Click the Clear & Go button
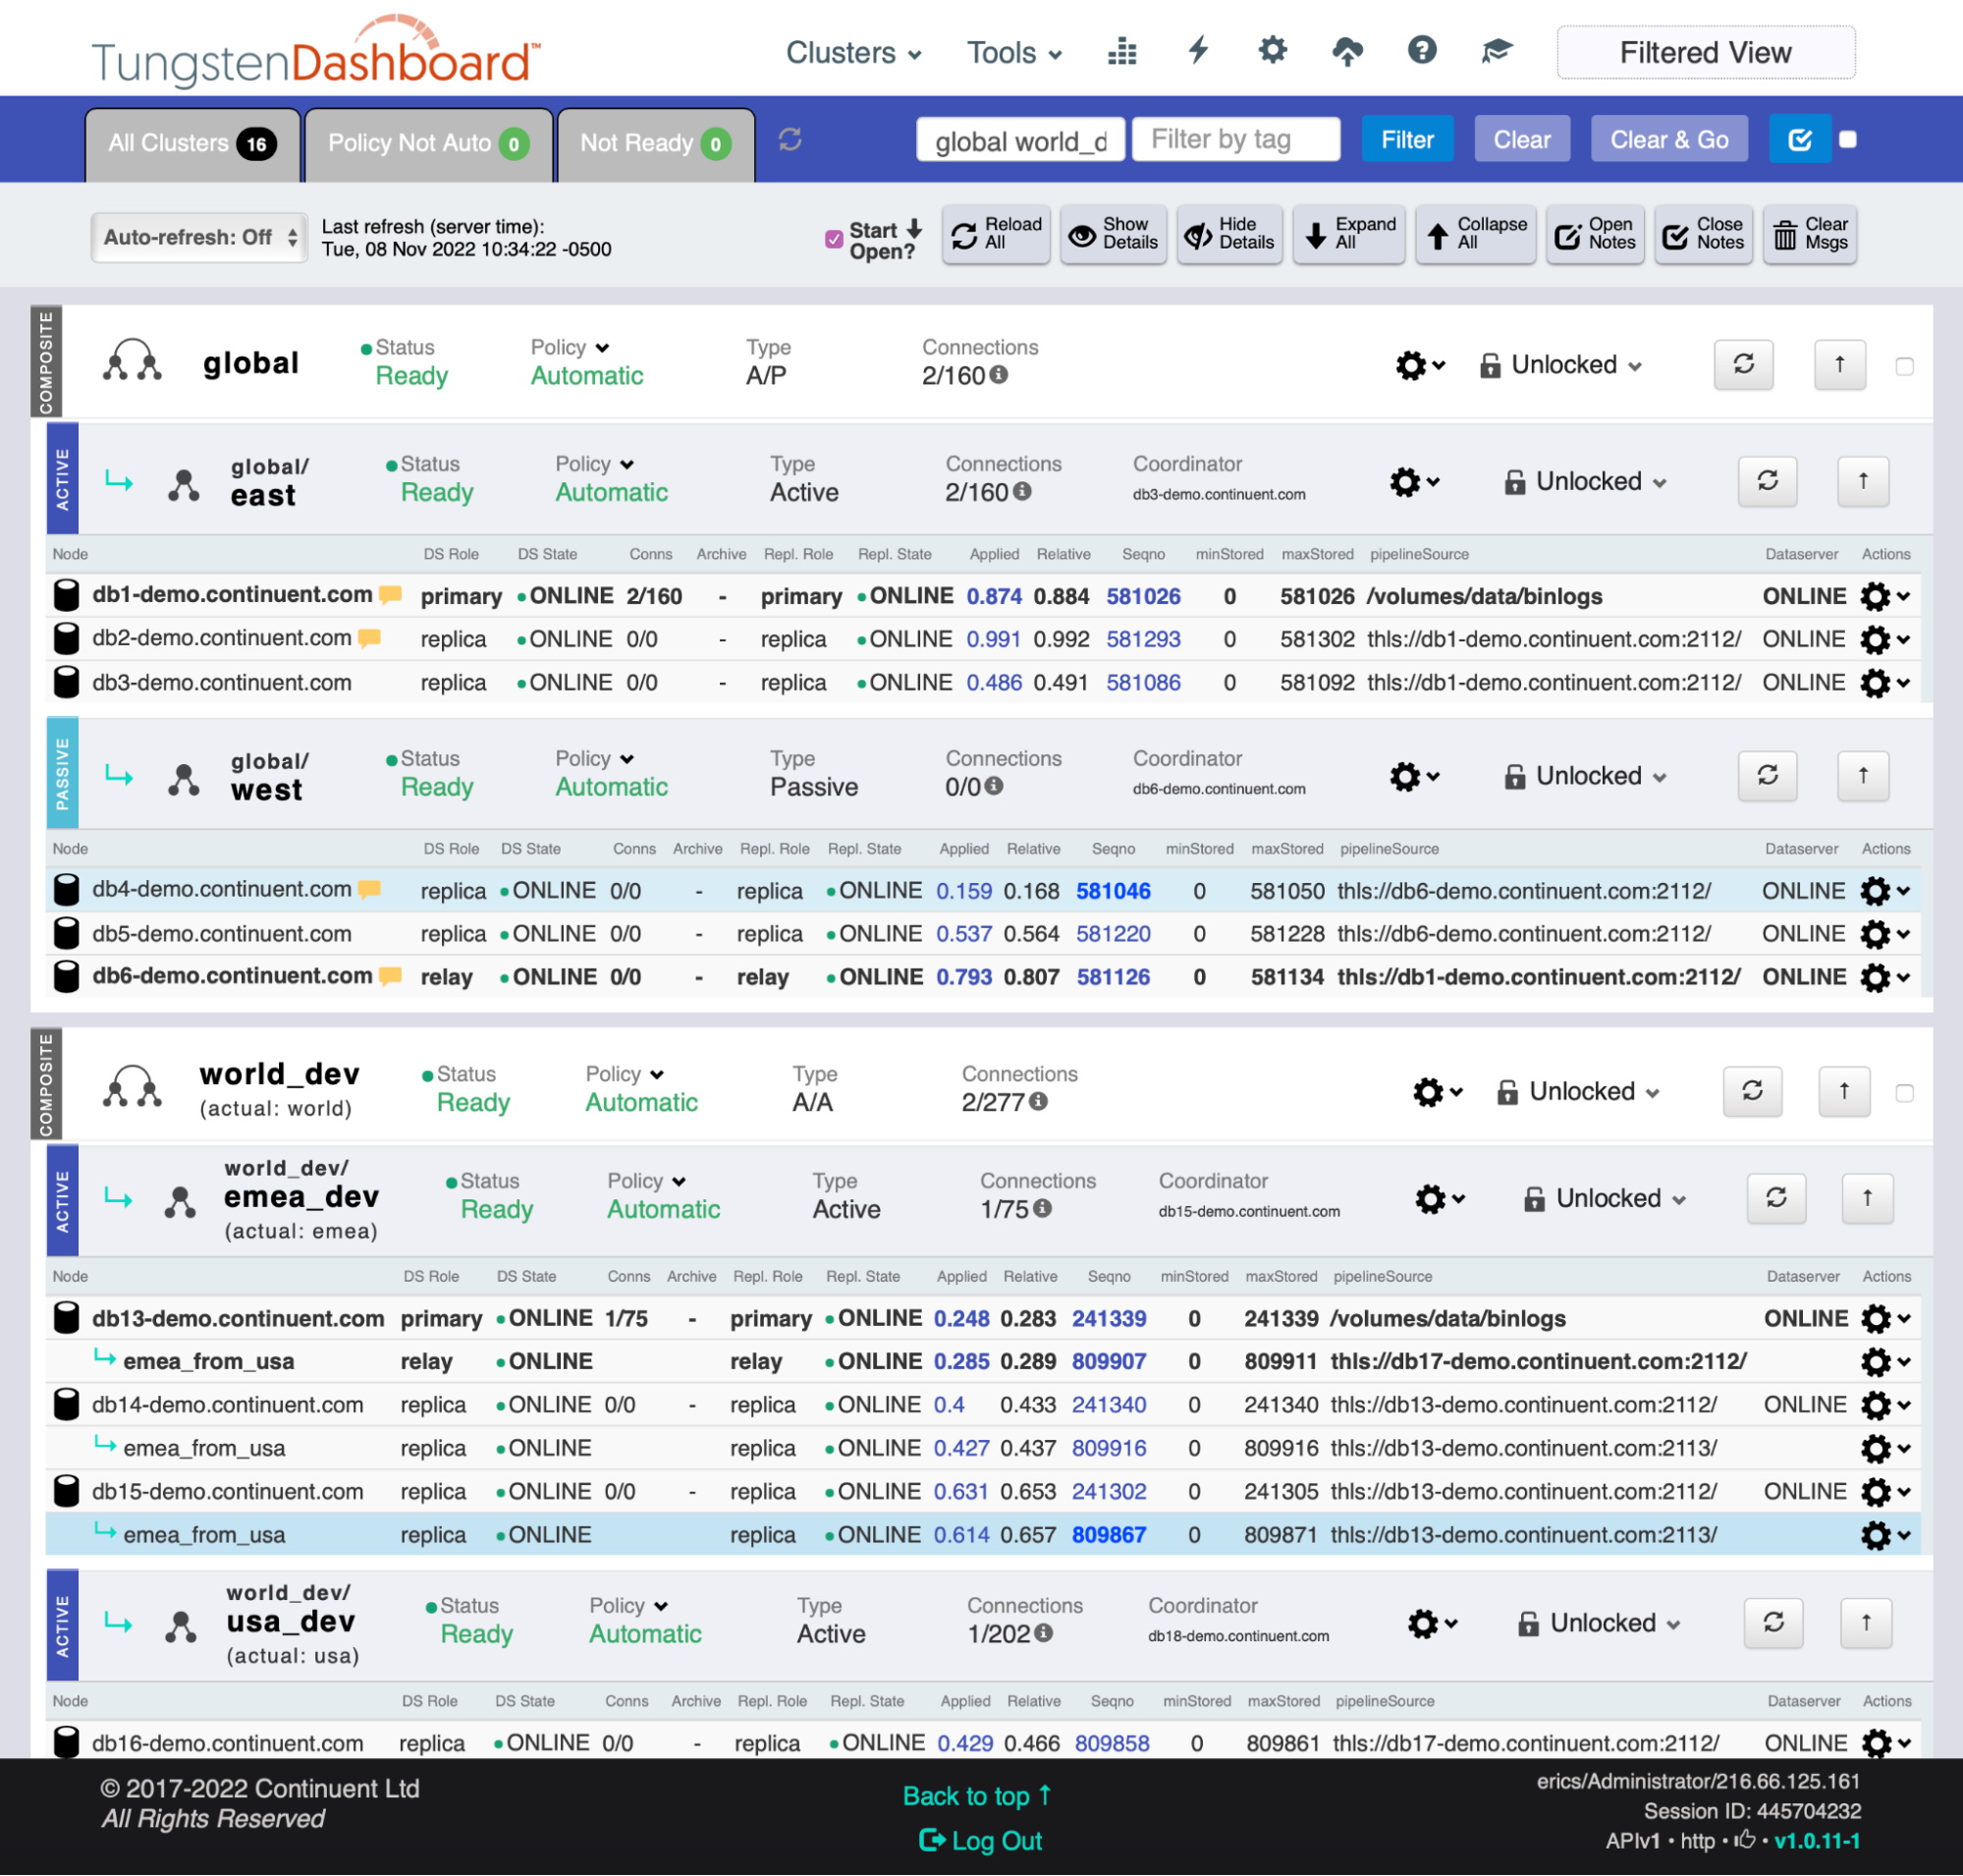1963x1876 pixels. 1668,140
